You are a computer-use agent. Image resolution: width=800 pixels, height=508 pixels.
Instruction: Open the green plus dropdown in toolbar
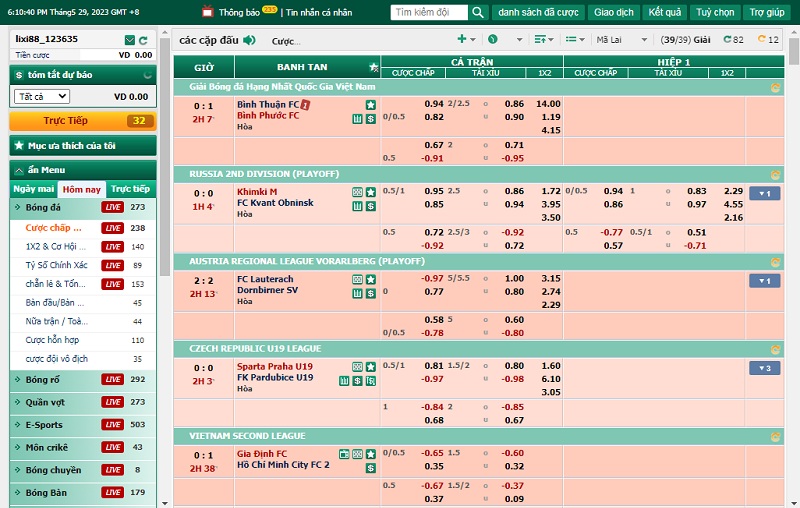pyautogui.click(x=466, y=39)
